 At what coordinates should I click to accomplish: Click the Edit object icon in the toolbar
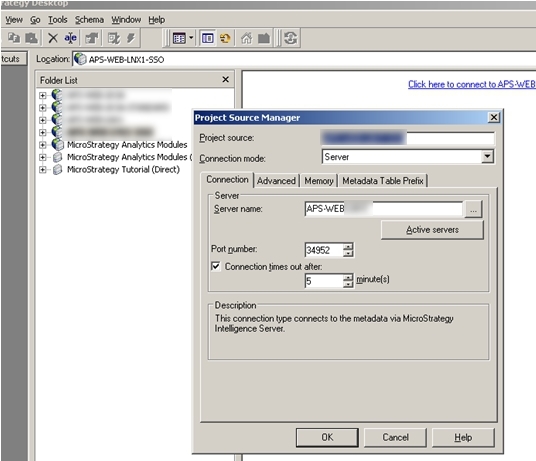(x=113, y=38)
